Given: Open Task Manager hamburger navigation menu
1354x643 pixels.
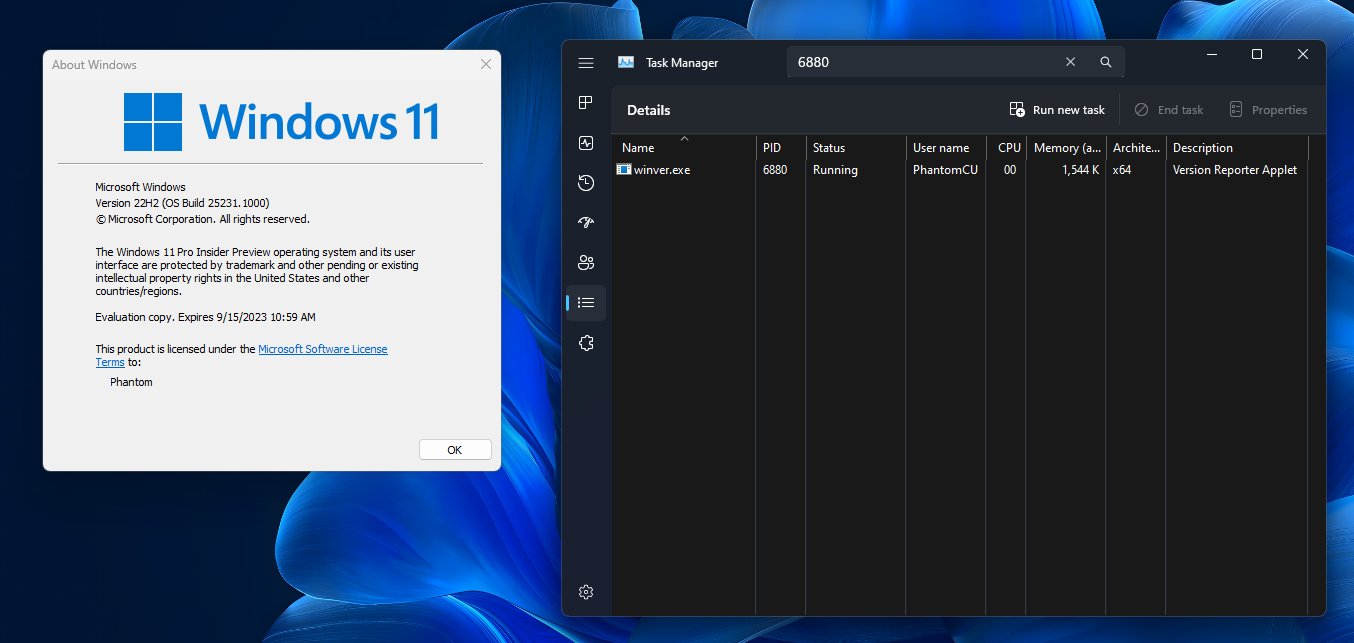Looking at the screenshot, I should [586, 62].
